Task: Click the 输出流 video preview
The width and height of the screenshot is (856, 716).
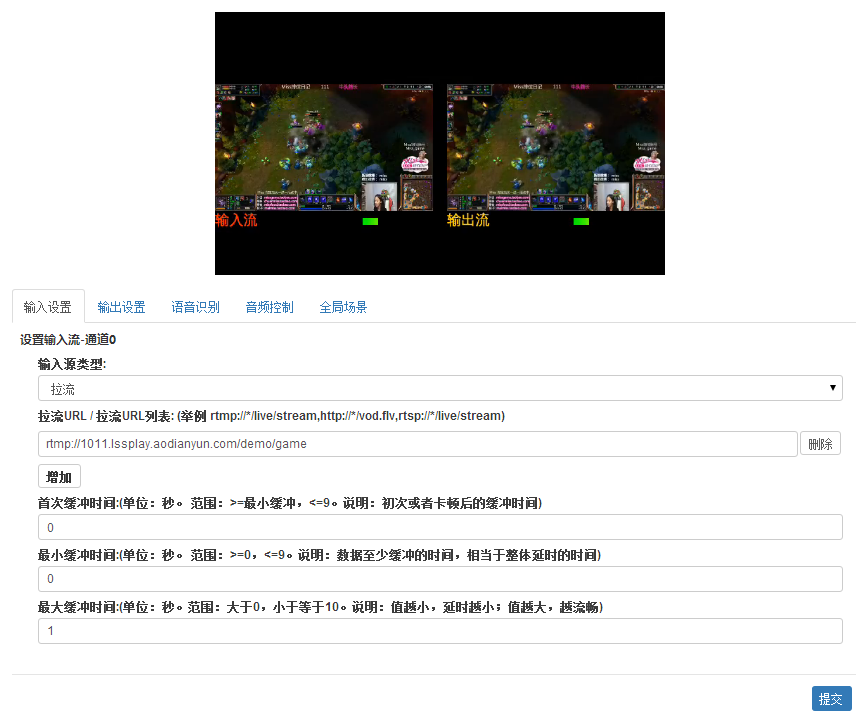Action: (556, 147)
